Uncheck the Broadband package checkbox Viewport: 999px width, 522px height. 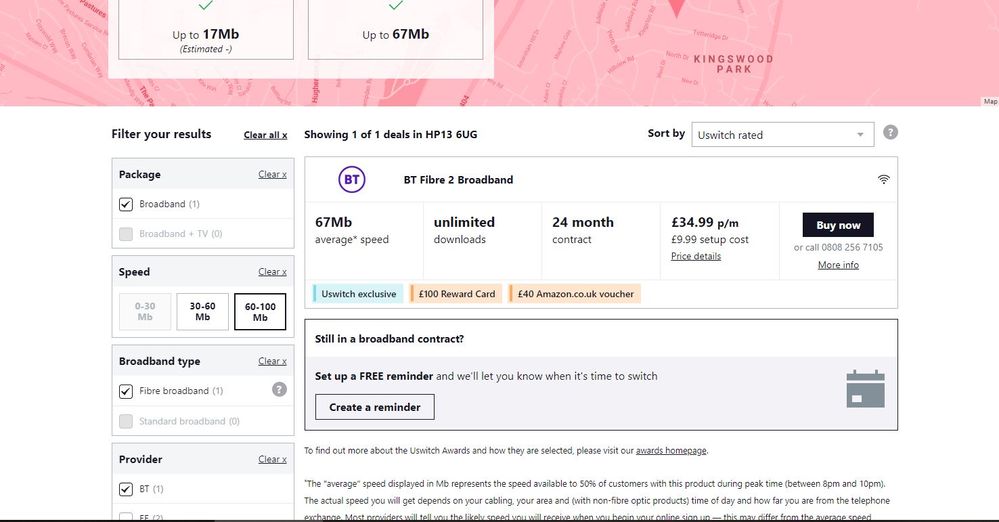[126, 204]
